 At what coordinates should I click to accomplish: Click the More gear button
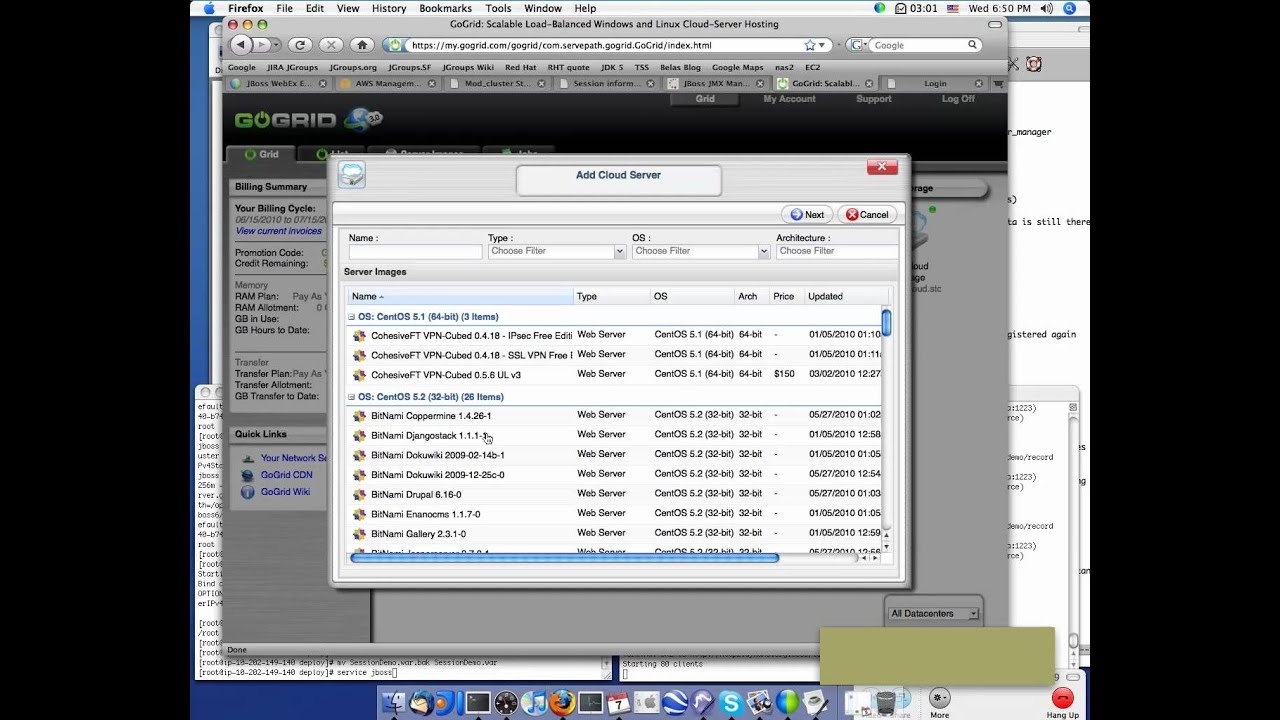[x=939, y=698]
